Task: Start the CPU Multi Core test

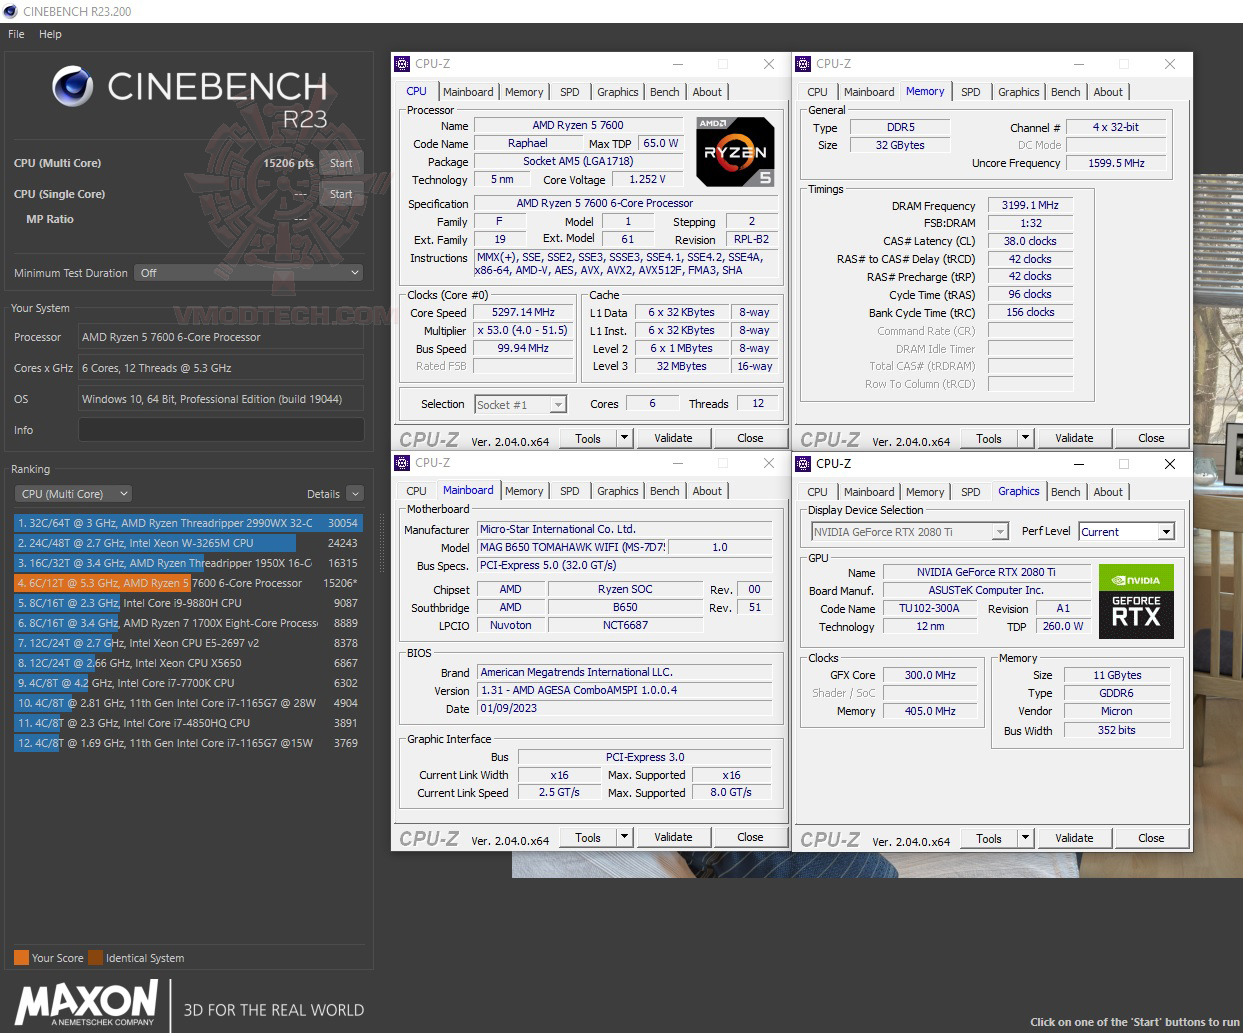Action: (341, 163)
